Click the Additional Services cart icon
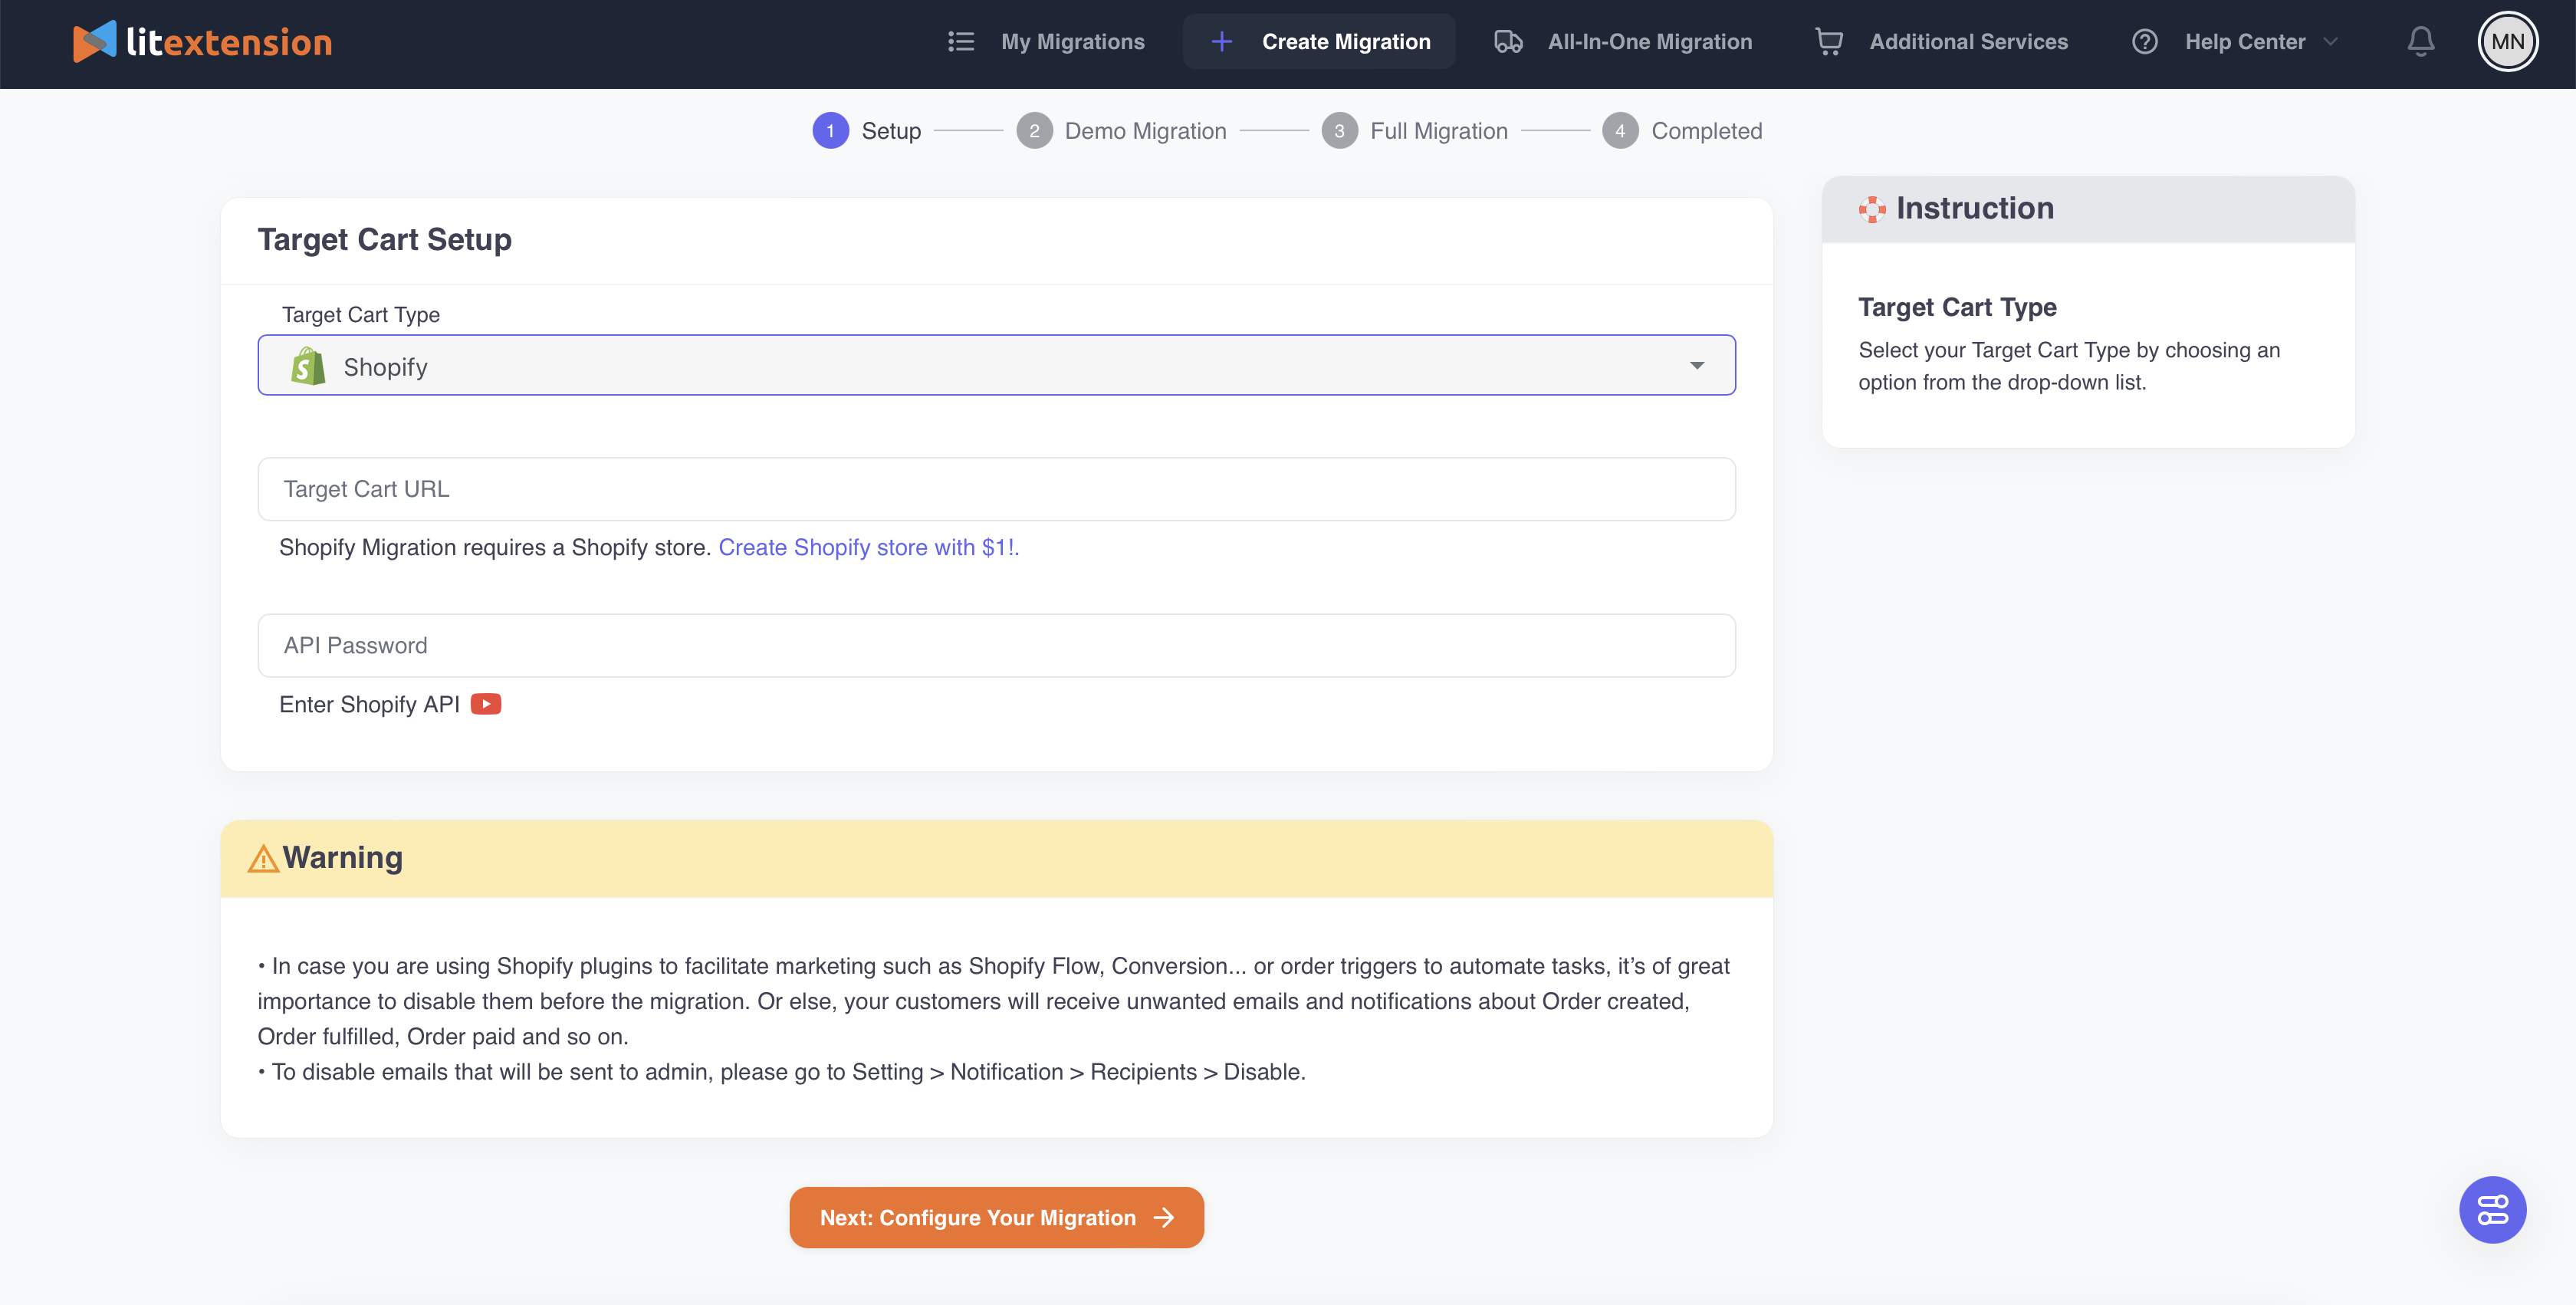The height and width of the screenshot is (1305, 2576). [x=1830, y=41]
